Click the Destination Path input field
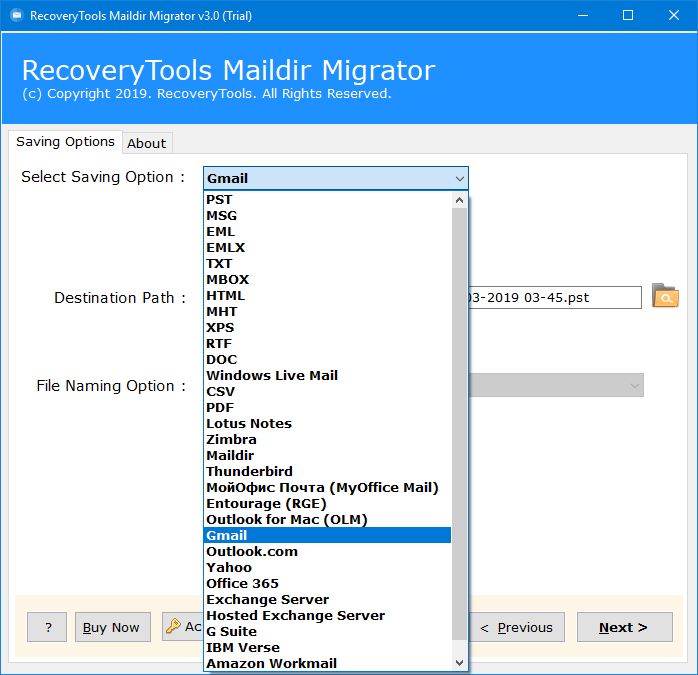Viewport: 698px width, 675px height. click(x=555, y=297)
